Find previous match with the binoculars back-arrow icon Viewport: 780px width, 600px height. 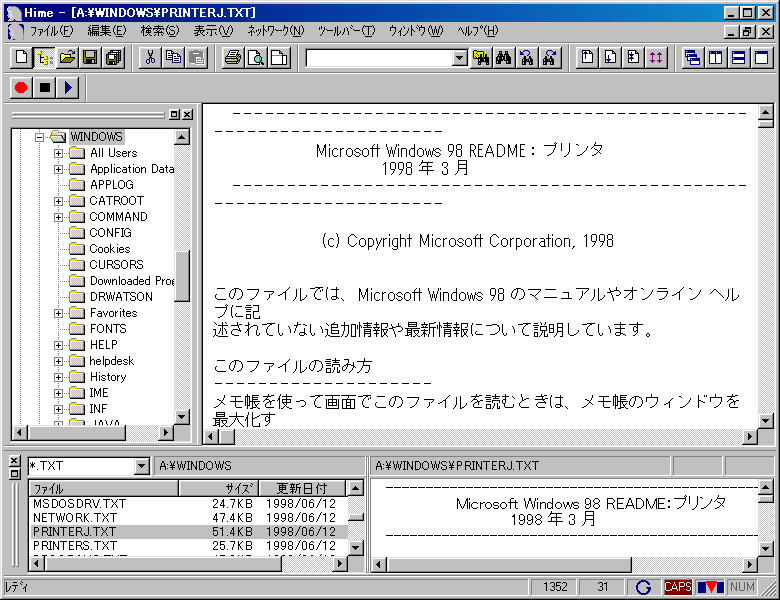(527, 58)
